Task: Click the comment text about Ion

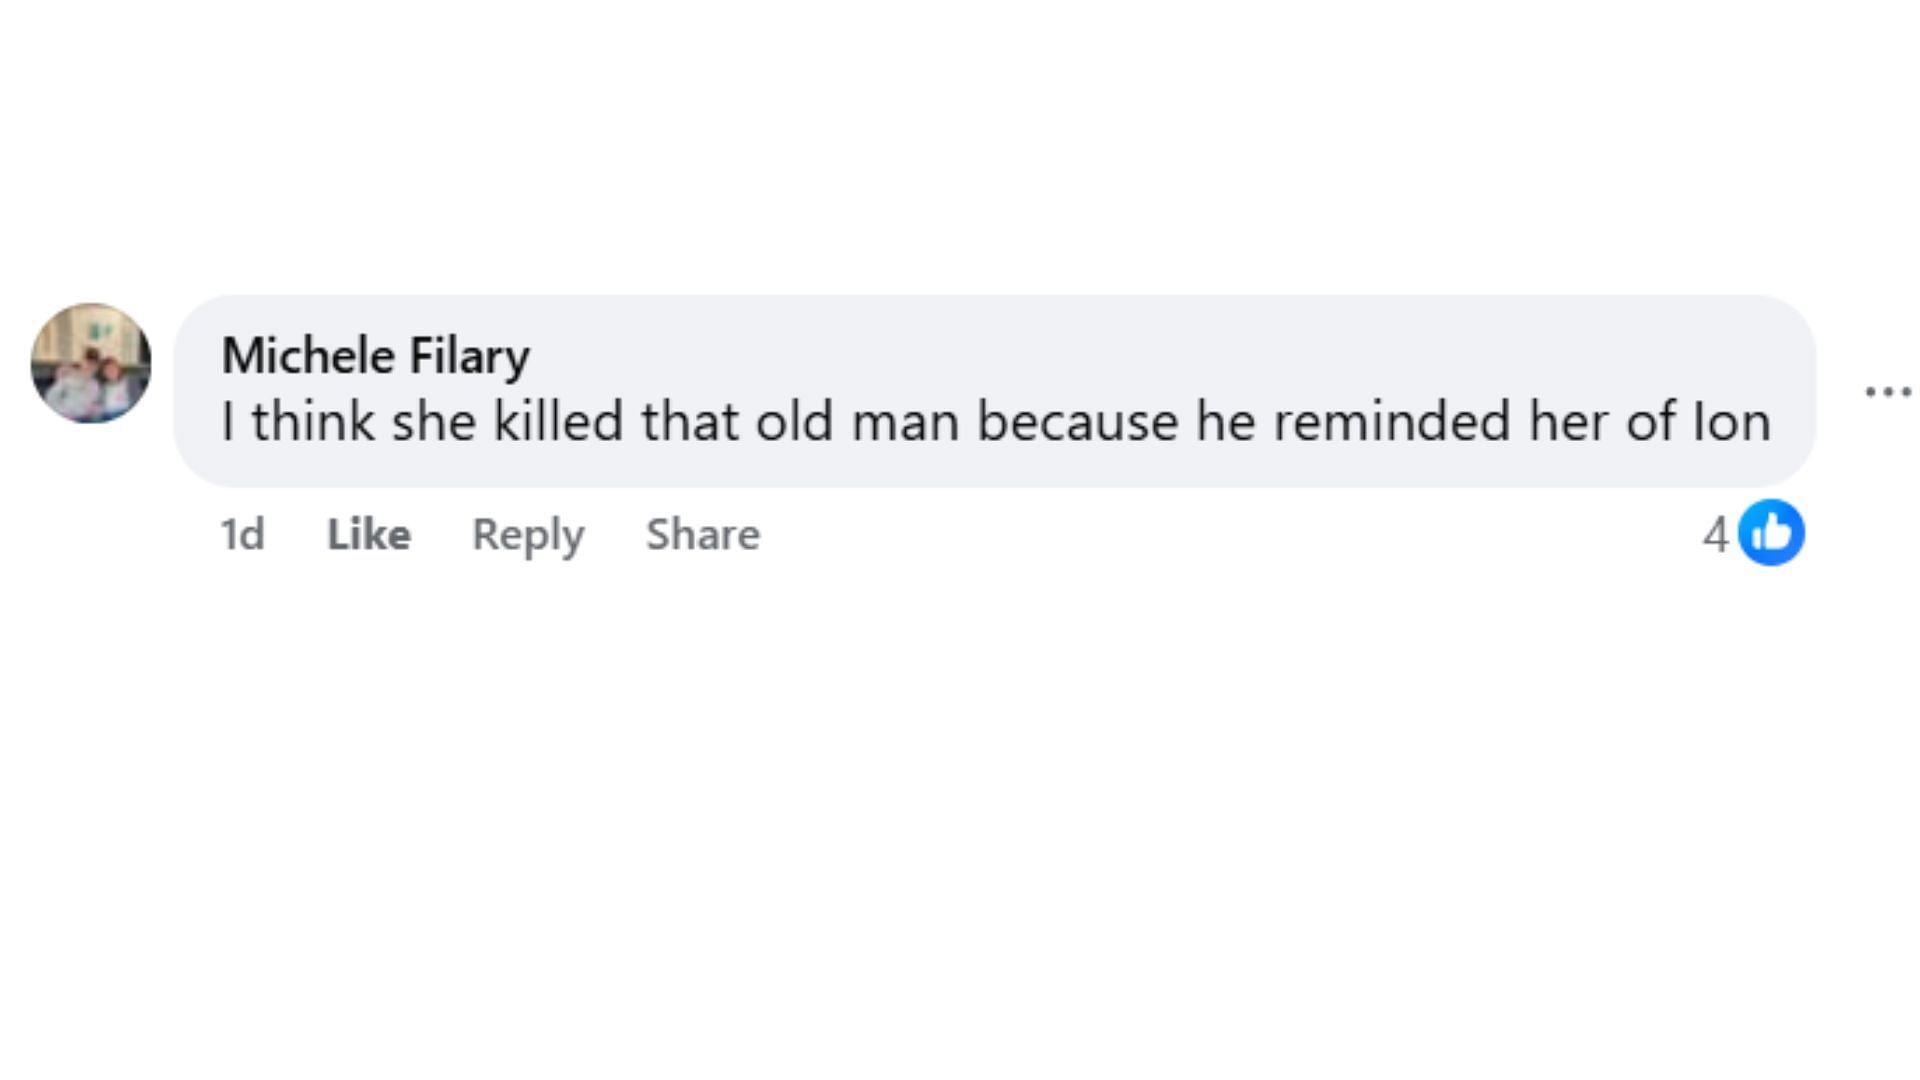Action: pyautogui.click(x=995, y=421)
